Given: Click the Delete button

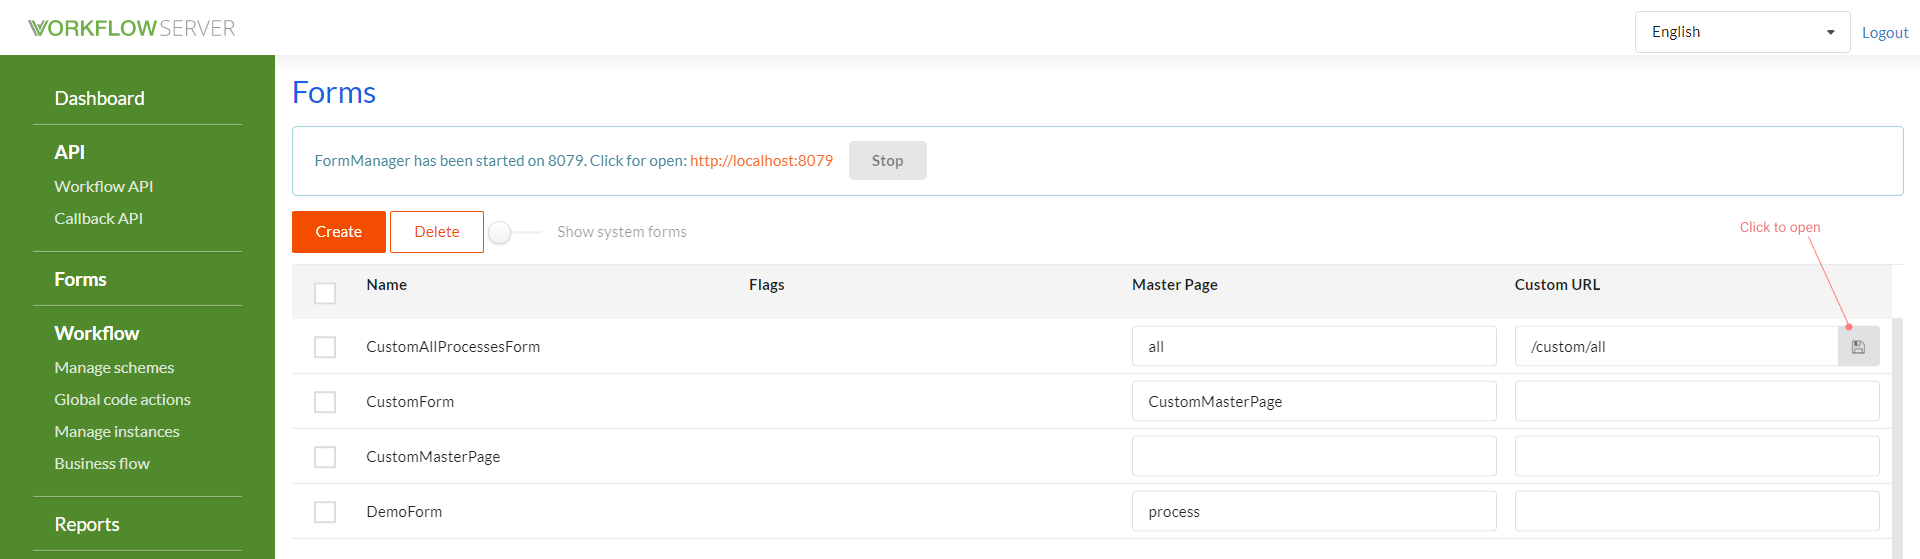Looking at the screenshot, I should point(437,232).
